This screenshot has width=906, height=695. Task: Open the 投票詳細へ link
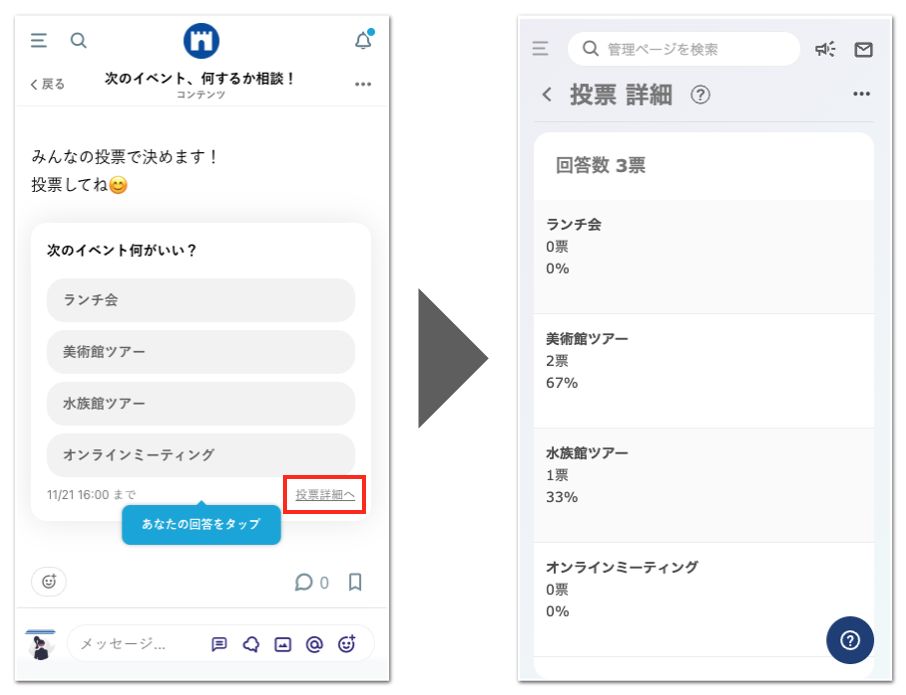point(324,493)
